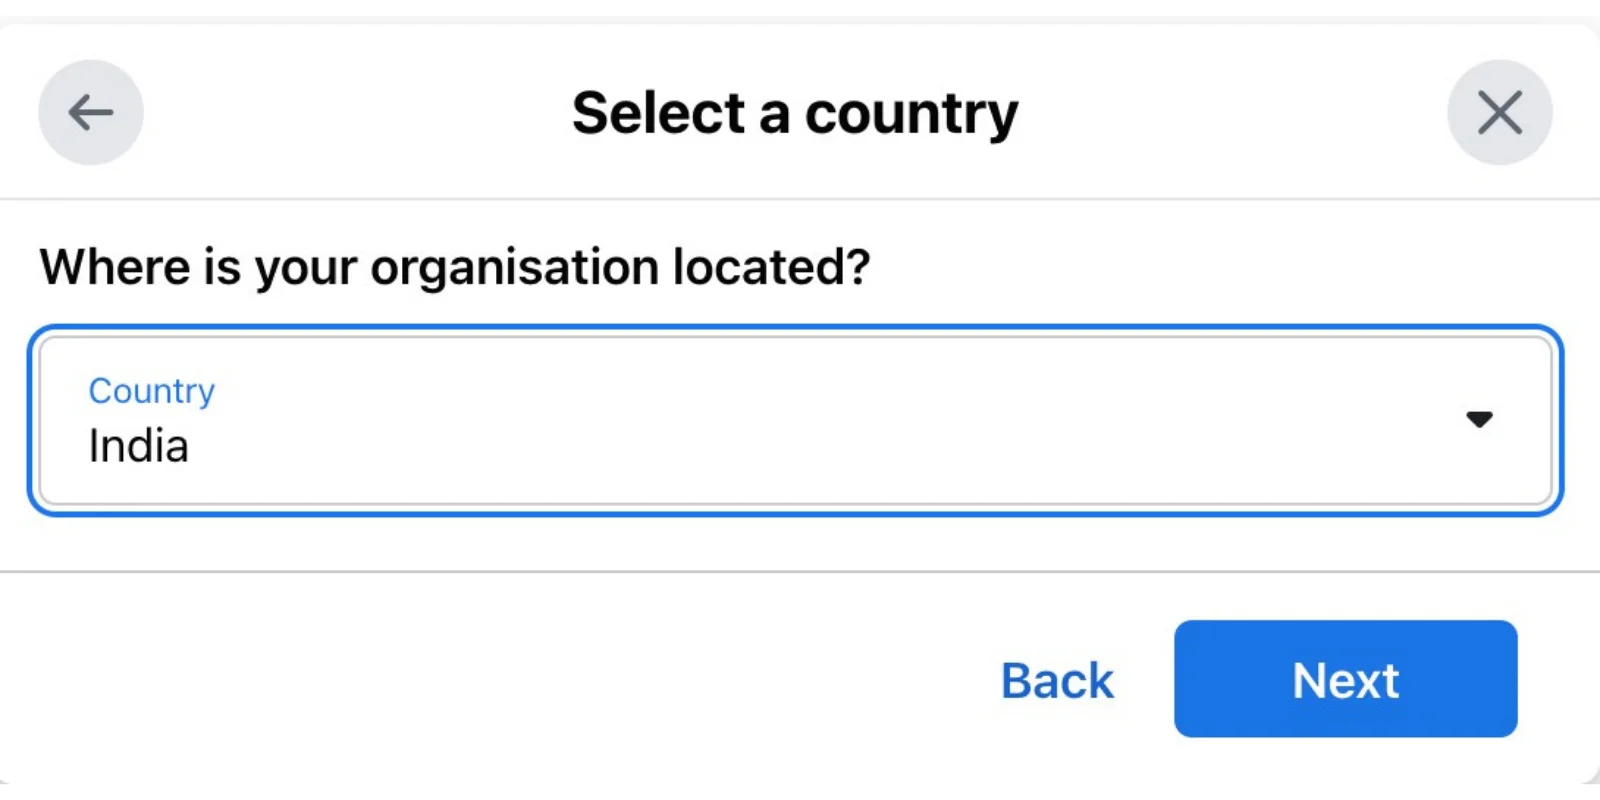Click the Back text link
This screenshot has height=800, width=1600.
1057,681
